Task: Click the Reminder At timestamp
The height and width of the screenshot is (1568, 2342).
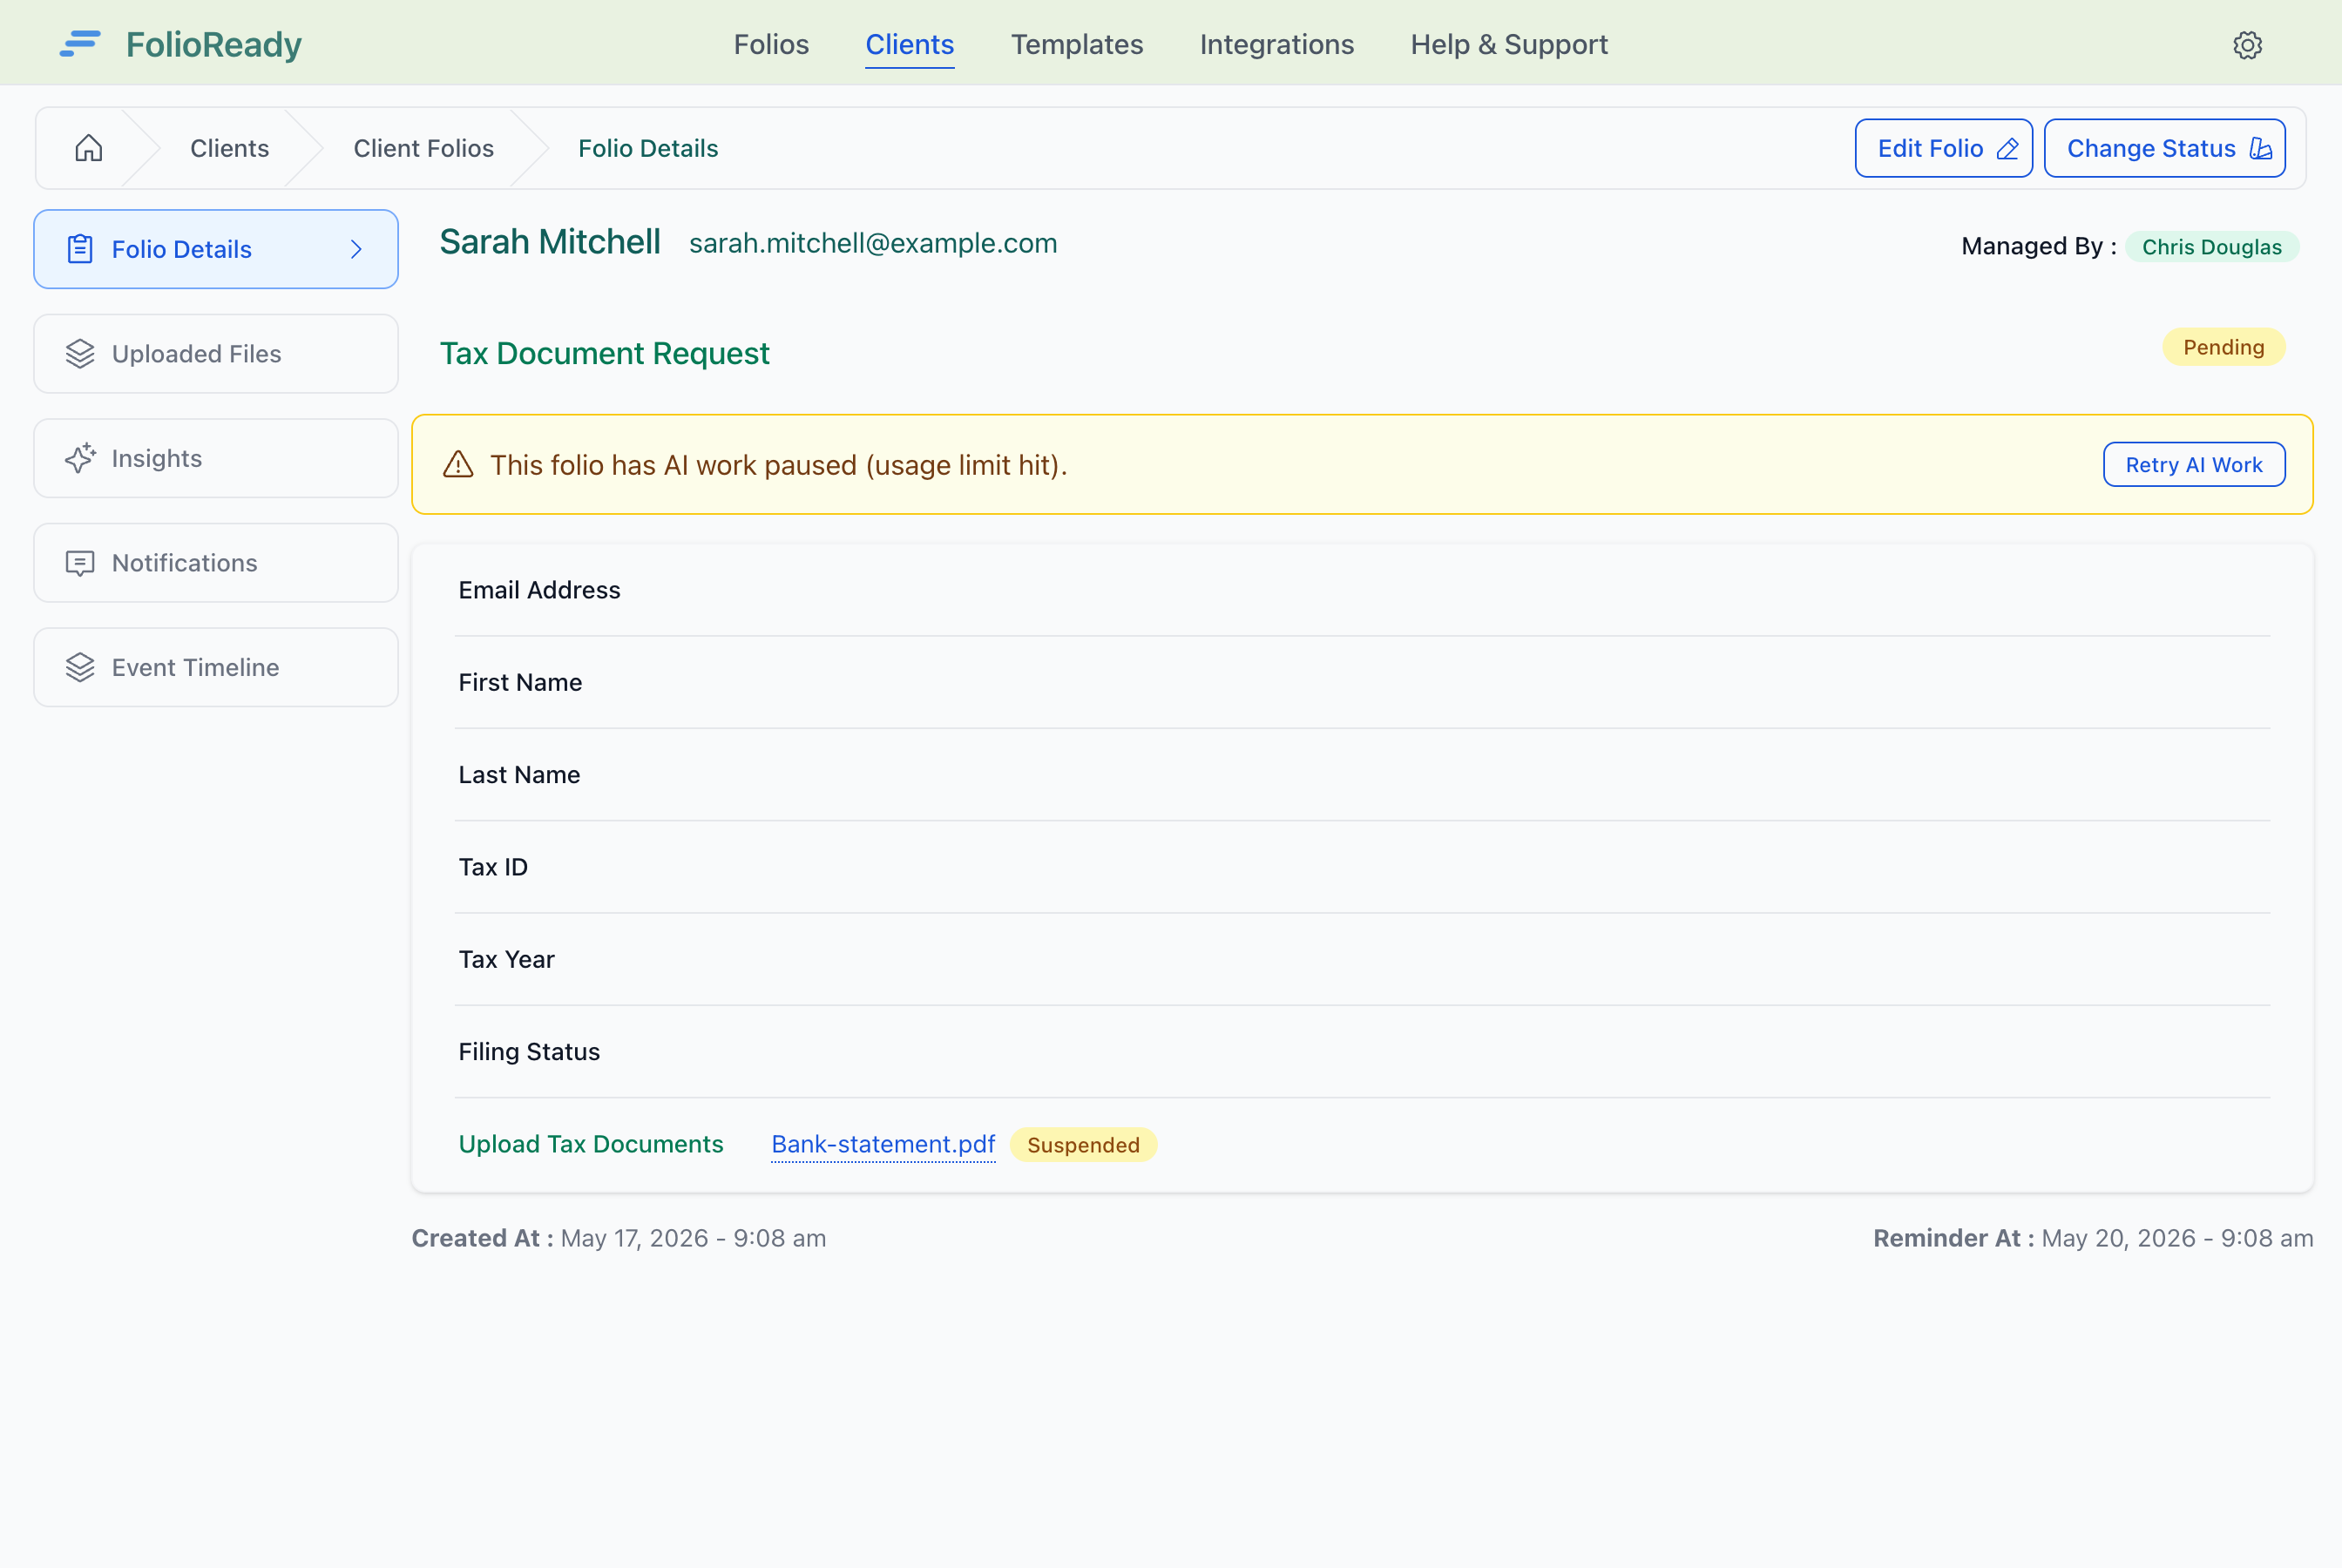Action: 2093,1238
